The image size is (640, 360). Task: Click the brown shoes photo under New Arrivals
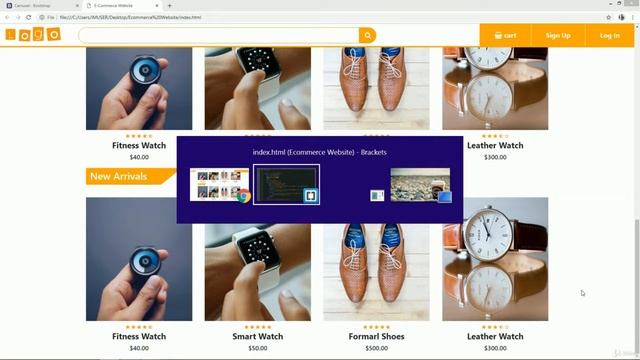(376, 272)
